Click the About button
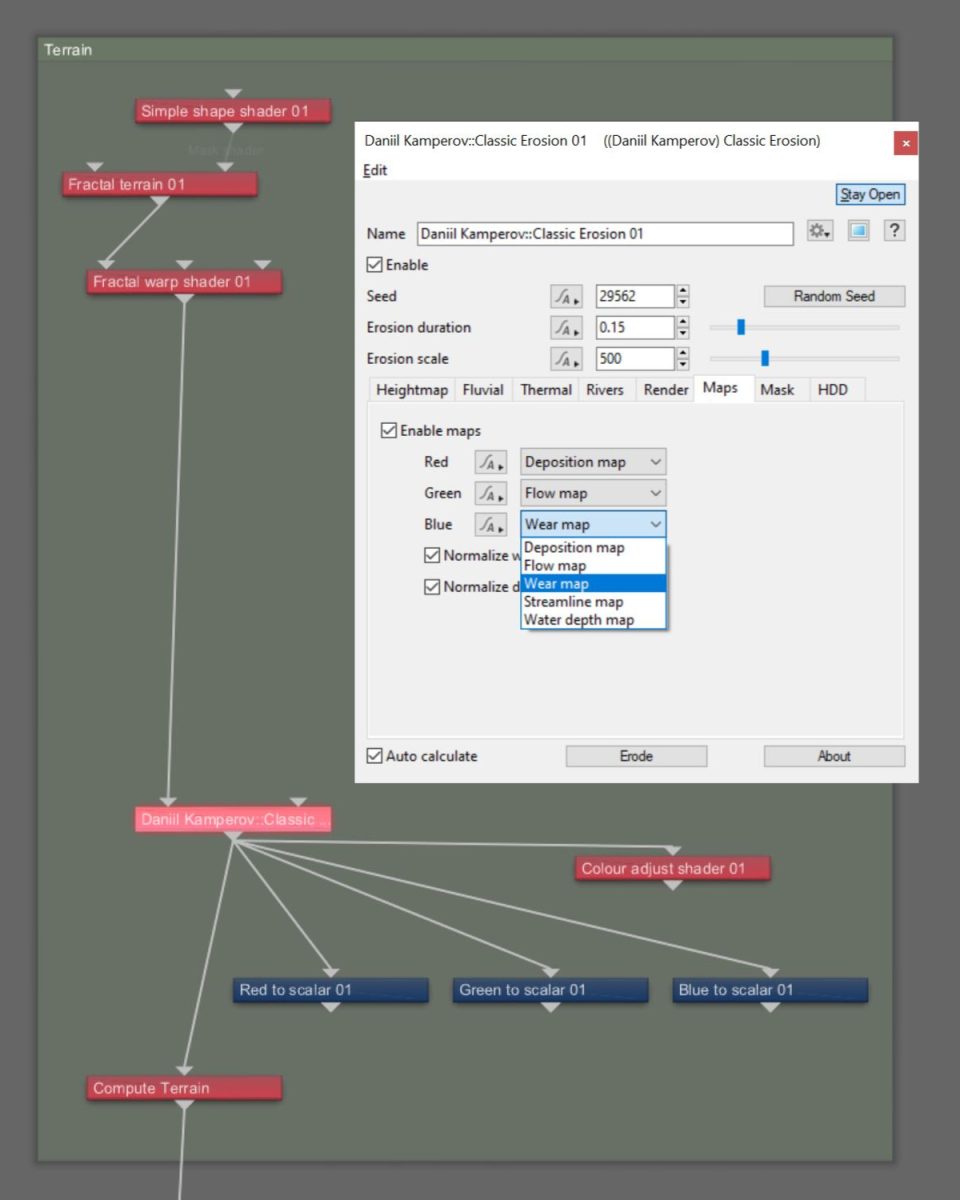 834,756
